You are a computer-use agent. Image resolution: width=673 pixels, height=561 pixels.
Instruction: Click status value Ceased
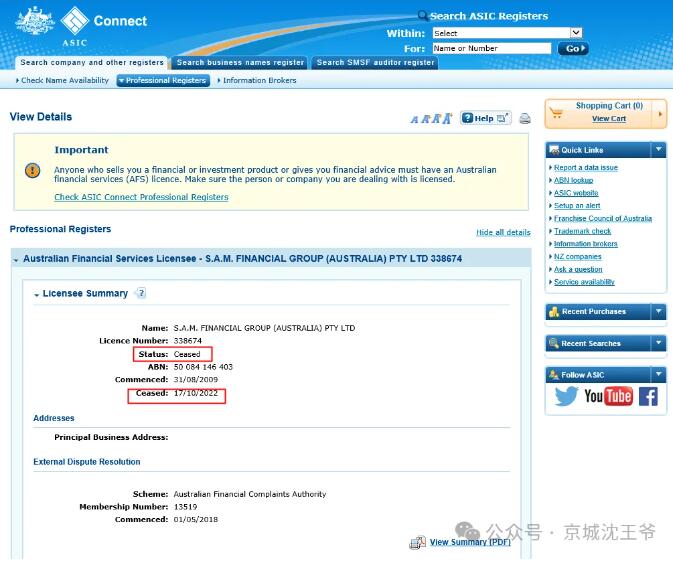(x=187, y=354)
